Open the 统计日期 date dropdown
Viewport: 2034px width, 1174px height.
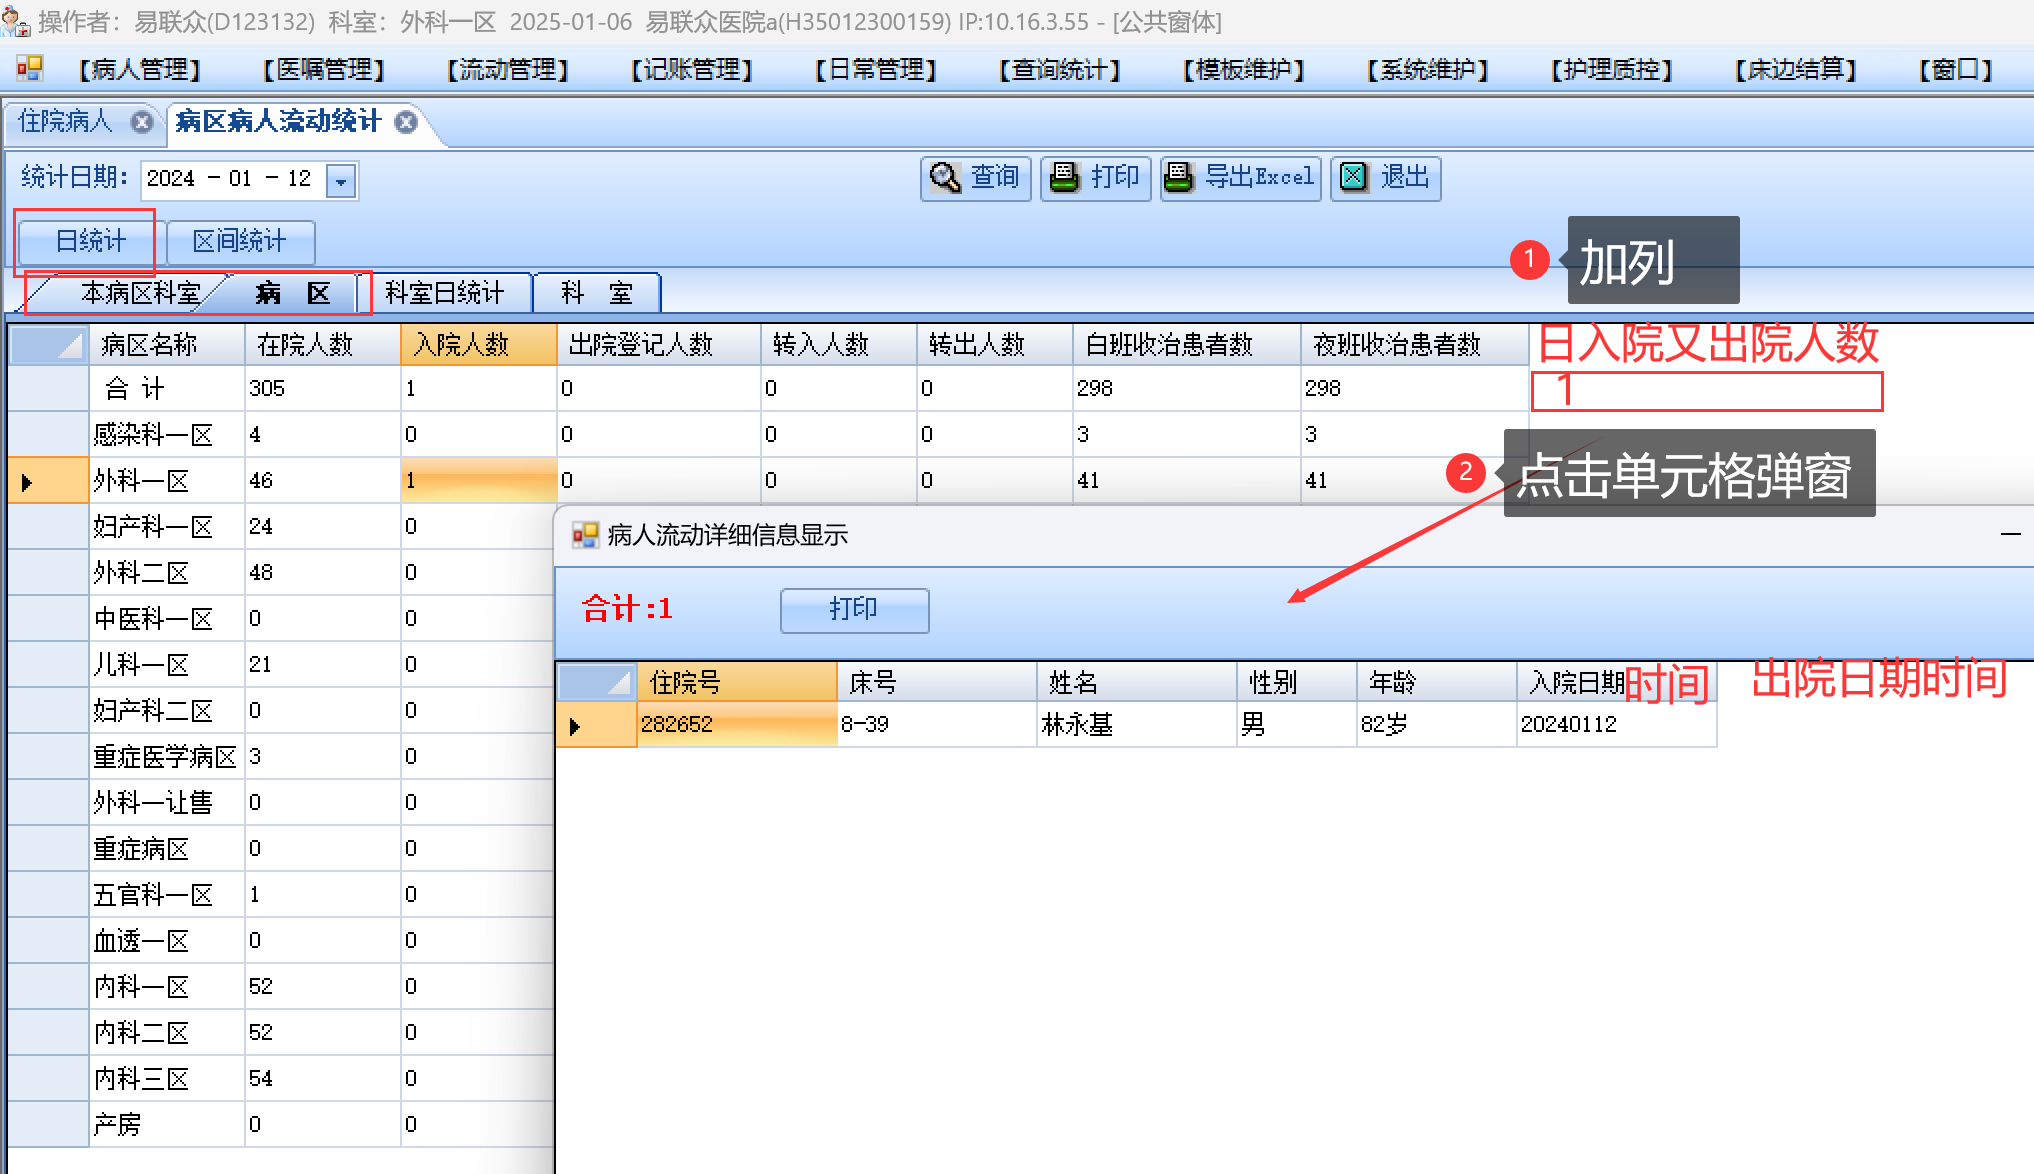tap(341, 181)
